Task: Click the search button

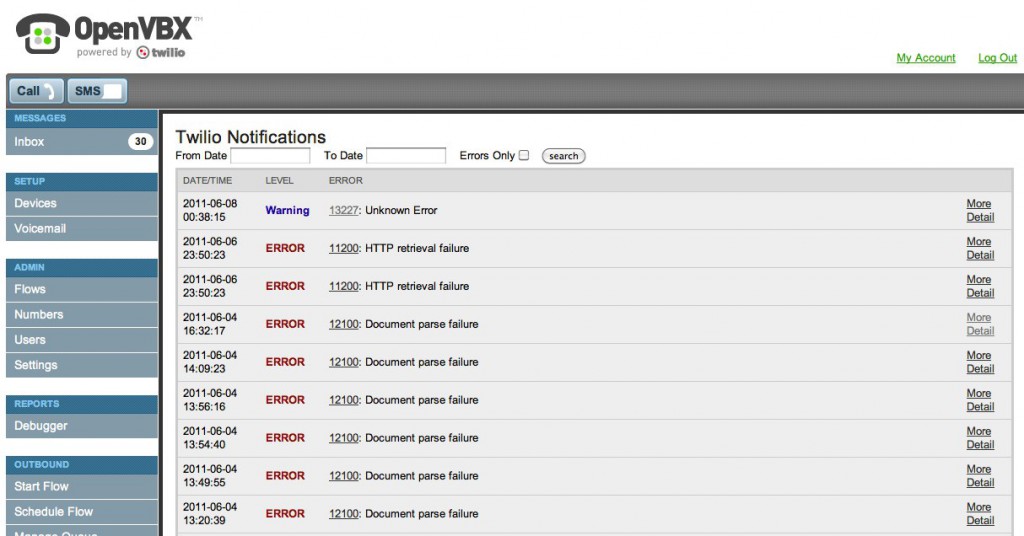Action: click(x=564, y=156)
